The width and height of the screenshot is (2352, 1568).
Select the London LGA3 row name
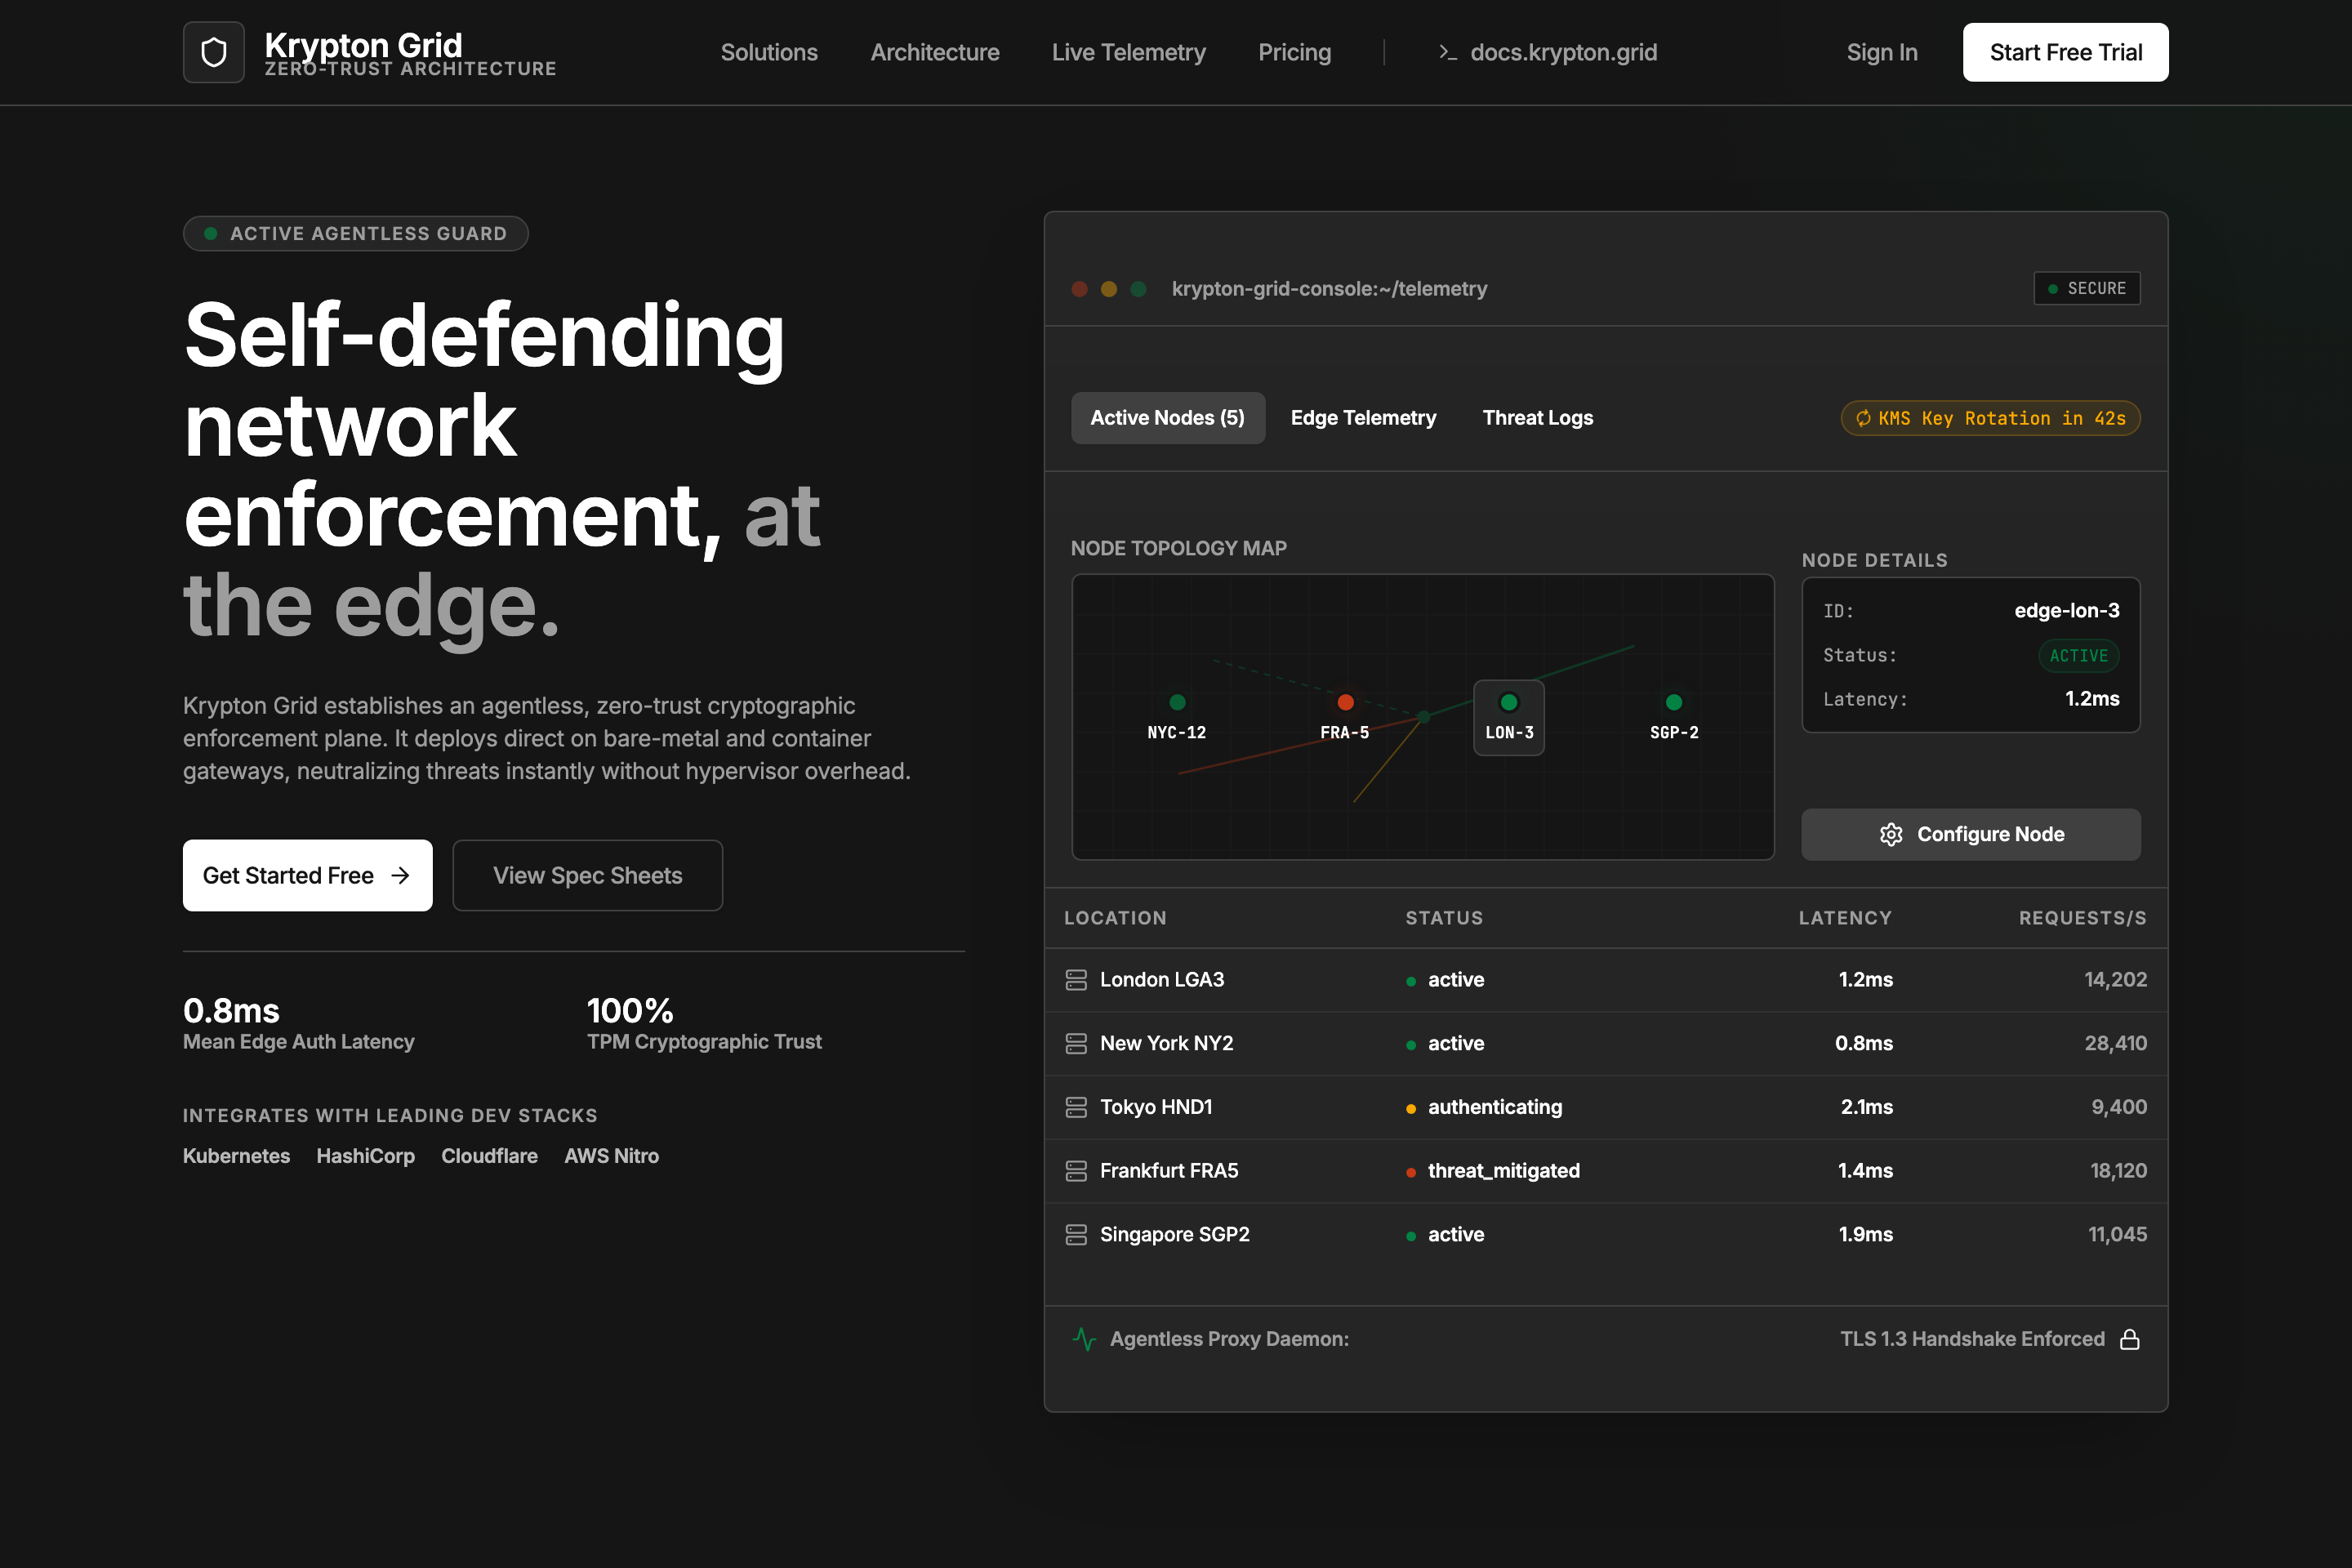tap(1162, 980)
